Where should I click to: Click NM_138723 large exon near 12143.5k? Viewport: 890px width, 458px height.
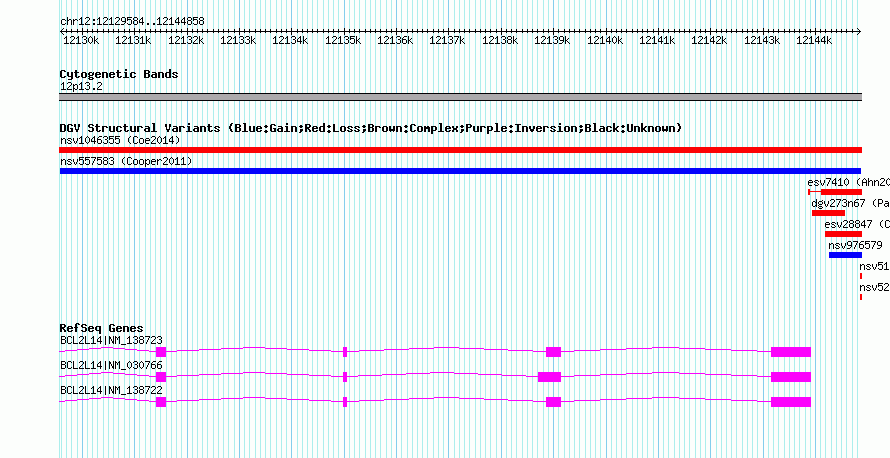[791, 352]
